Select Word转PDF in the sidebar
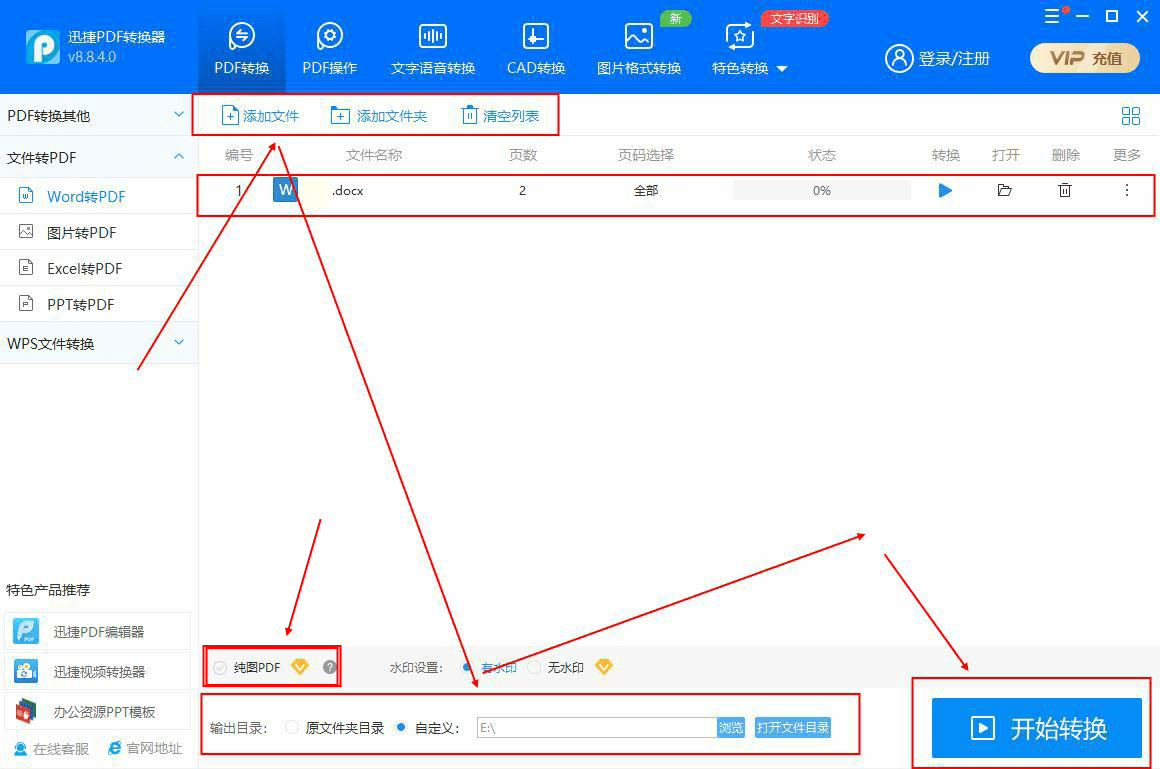 pos(86,196)
